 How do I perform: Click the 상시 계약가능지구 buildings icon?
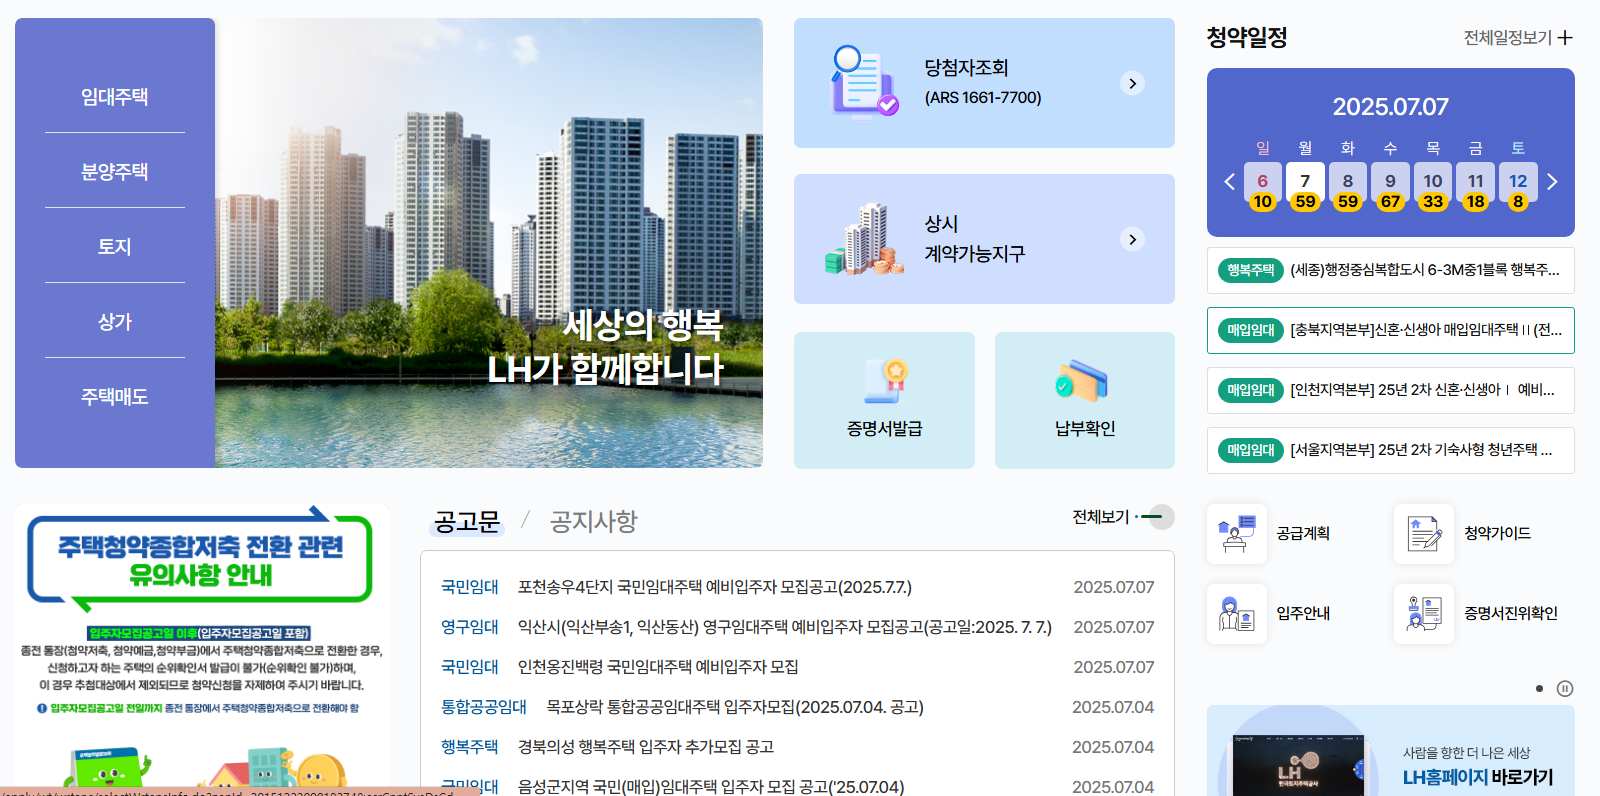pyautogui.click(x=864, y=239)
